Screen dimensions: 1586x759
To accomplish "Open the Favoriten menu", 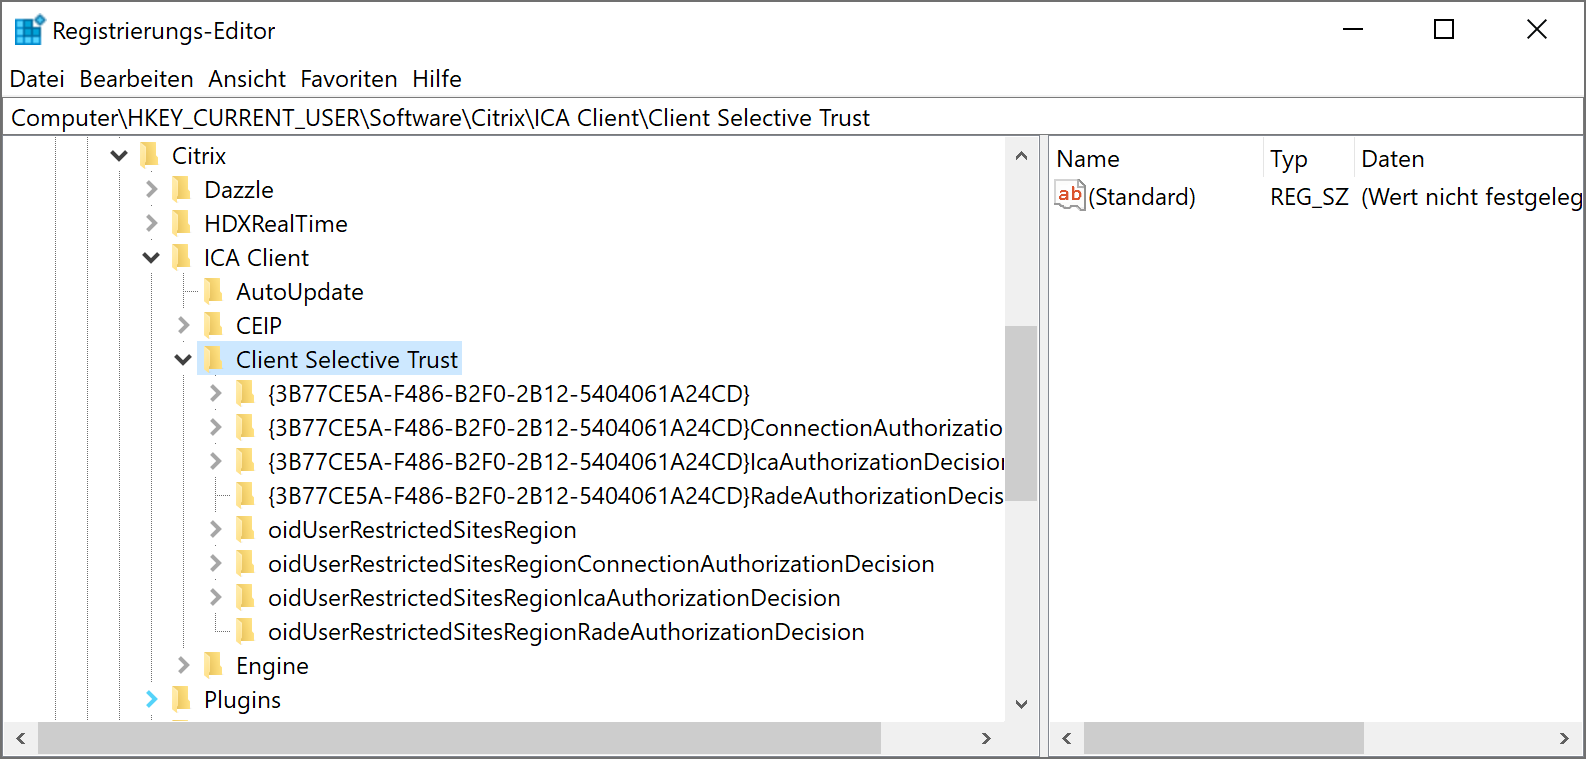I will [x=349, y=79].
